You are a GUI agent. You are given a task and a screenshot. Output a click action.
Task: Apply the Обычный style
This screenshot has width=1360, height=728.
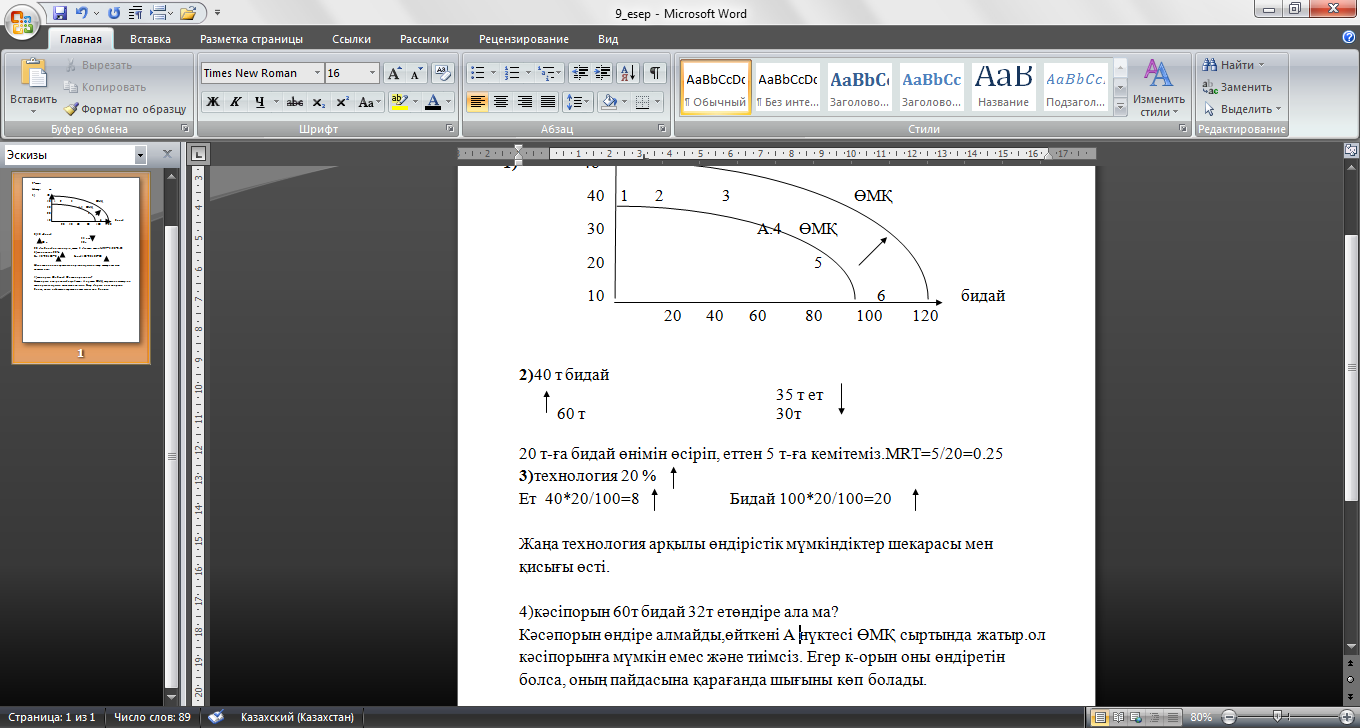[715, 88]
